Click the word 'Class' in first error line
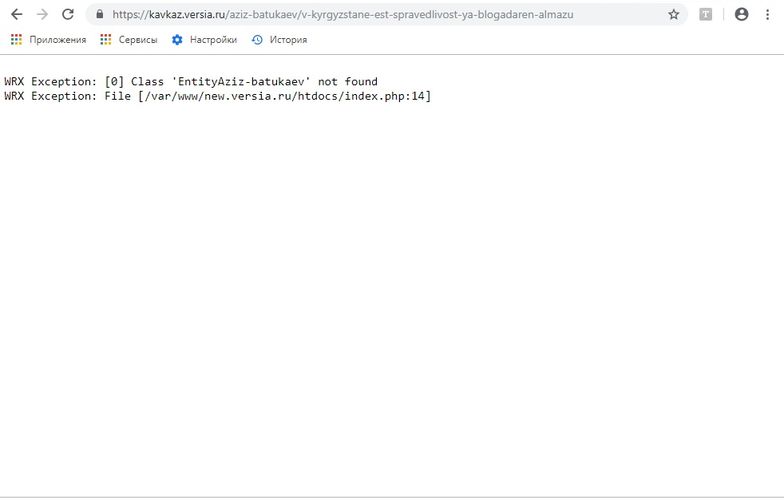Image resolution: width=784 pixels, height=500 pixels. click(x=147, y=81)
